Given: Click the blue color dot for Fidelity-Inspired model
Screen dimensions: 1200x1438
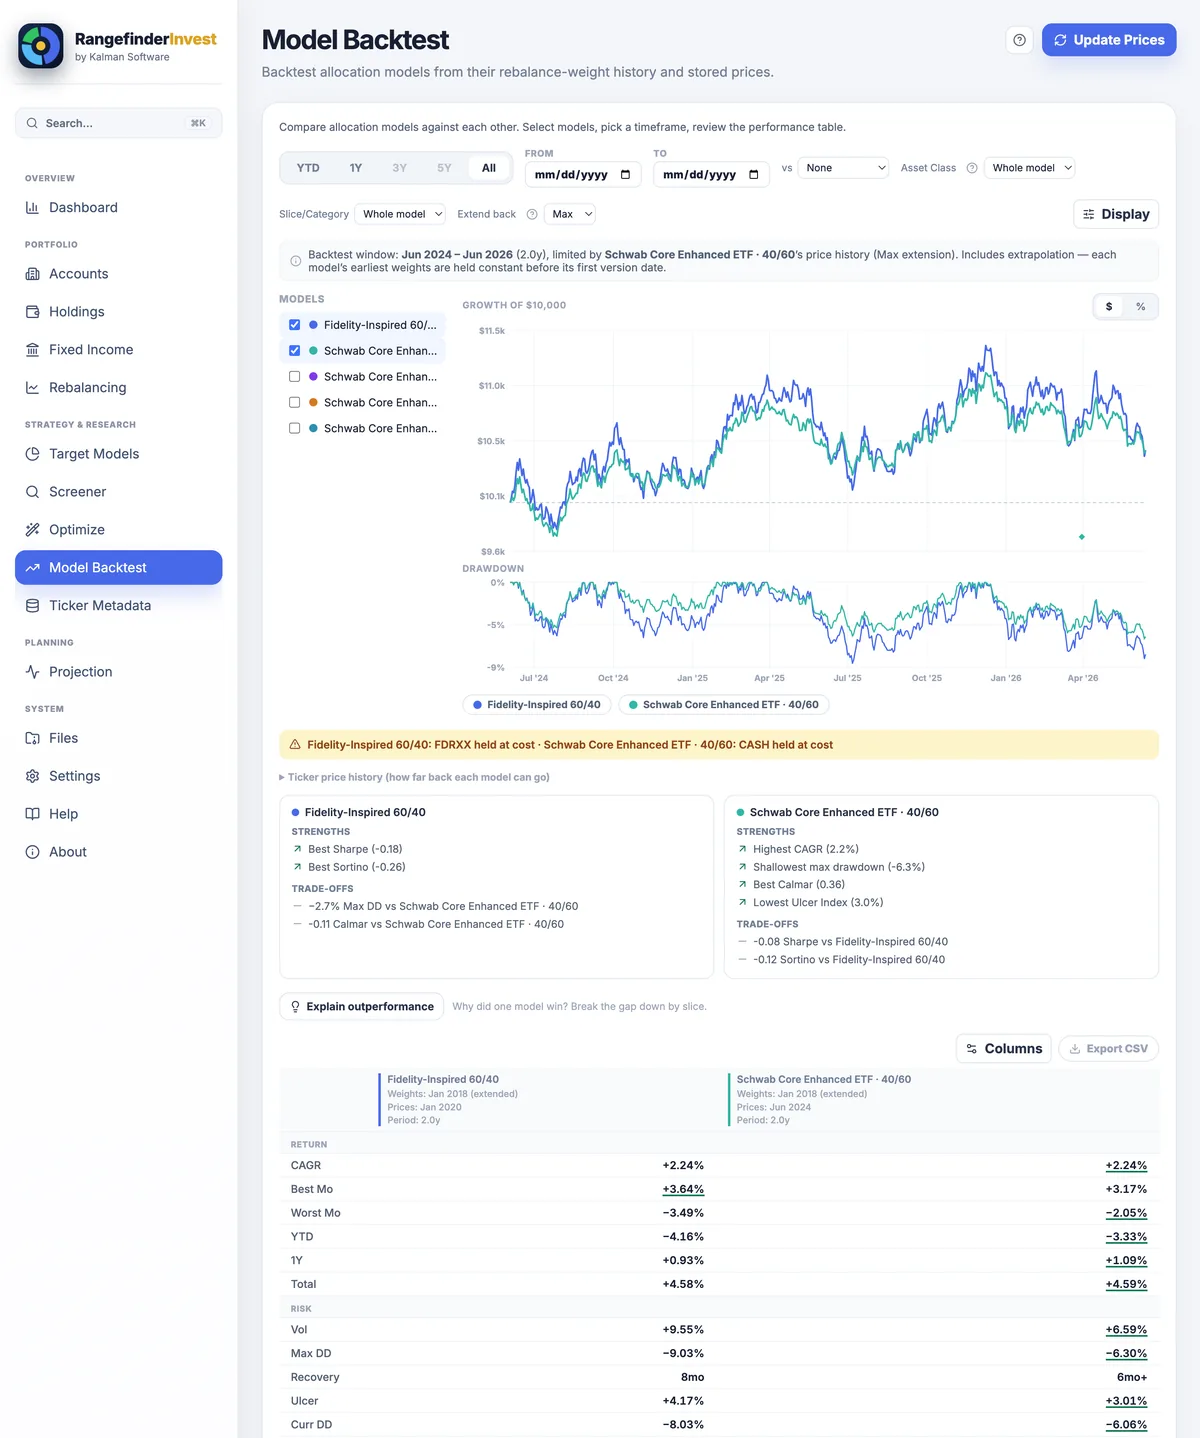Looking at the screenshot, I should pos(314,325).
